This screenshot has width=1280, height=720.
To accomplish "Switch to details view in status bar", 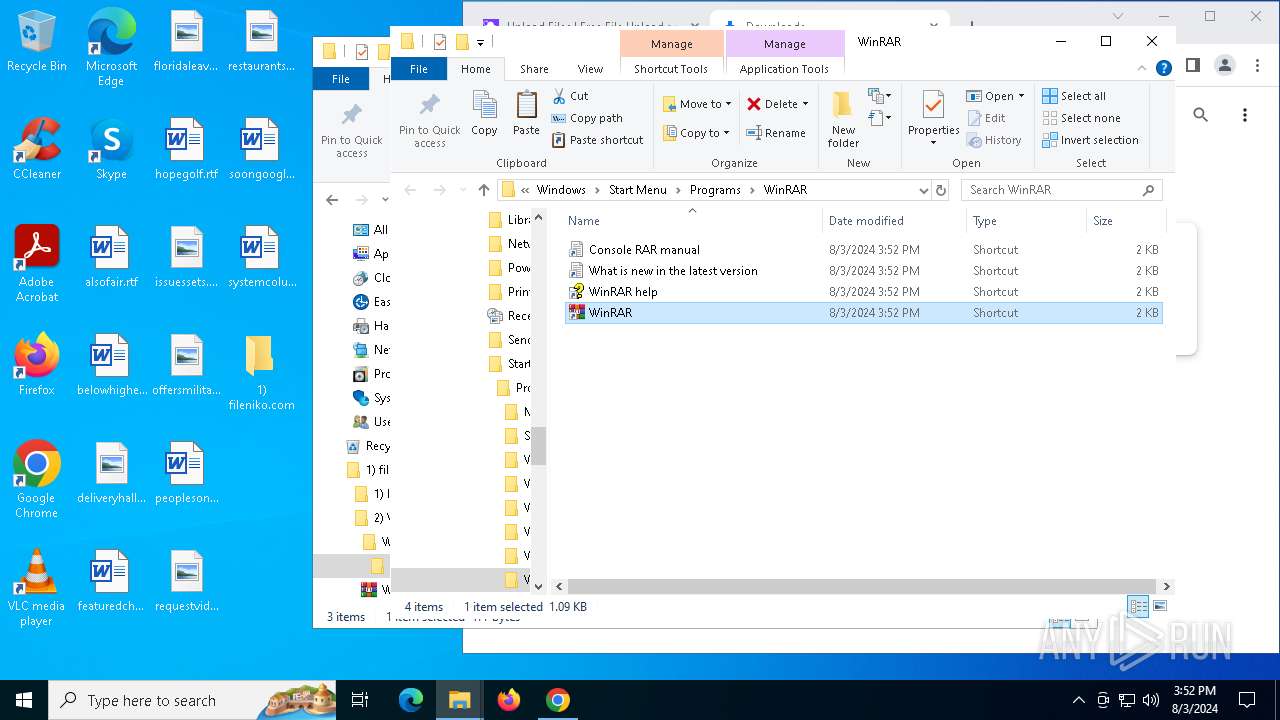I will click(1138, 606).
